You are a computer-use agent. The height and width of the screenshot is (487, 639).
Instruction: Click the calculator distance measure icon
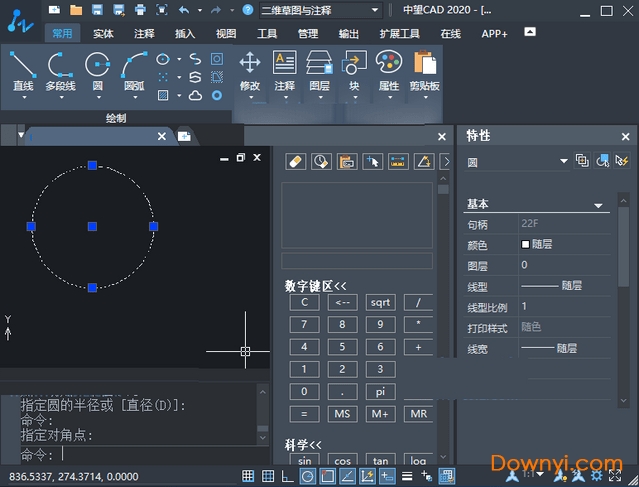(398, 162)
